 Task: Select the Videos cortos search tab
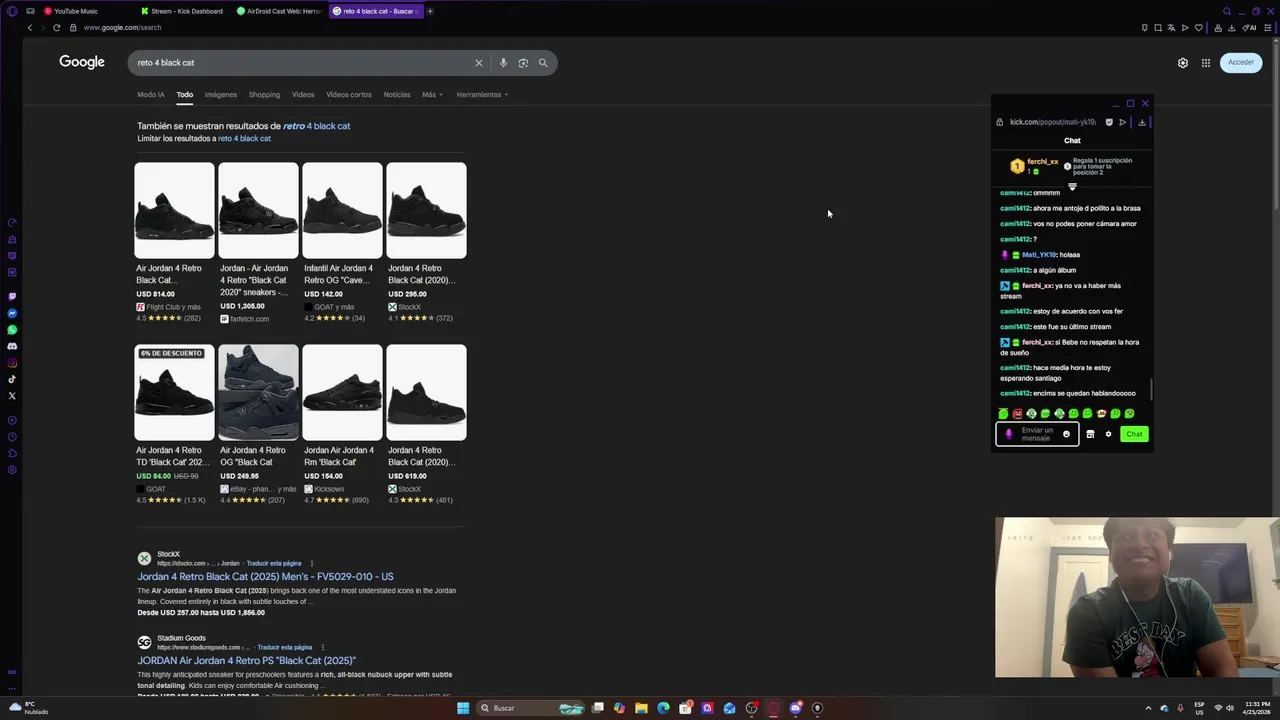tap(349, 95)
